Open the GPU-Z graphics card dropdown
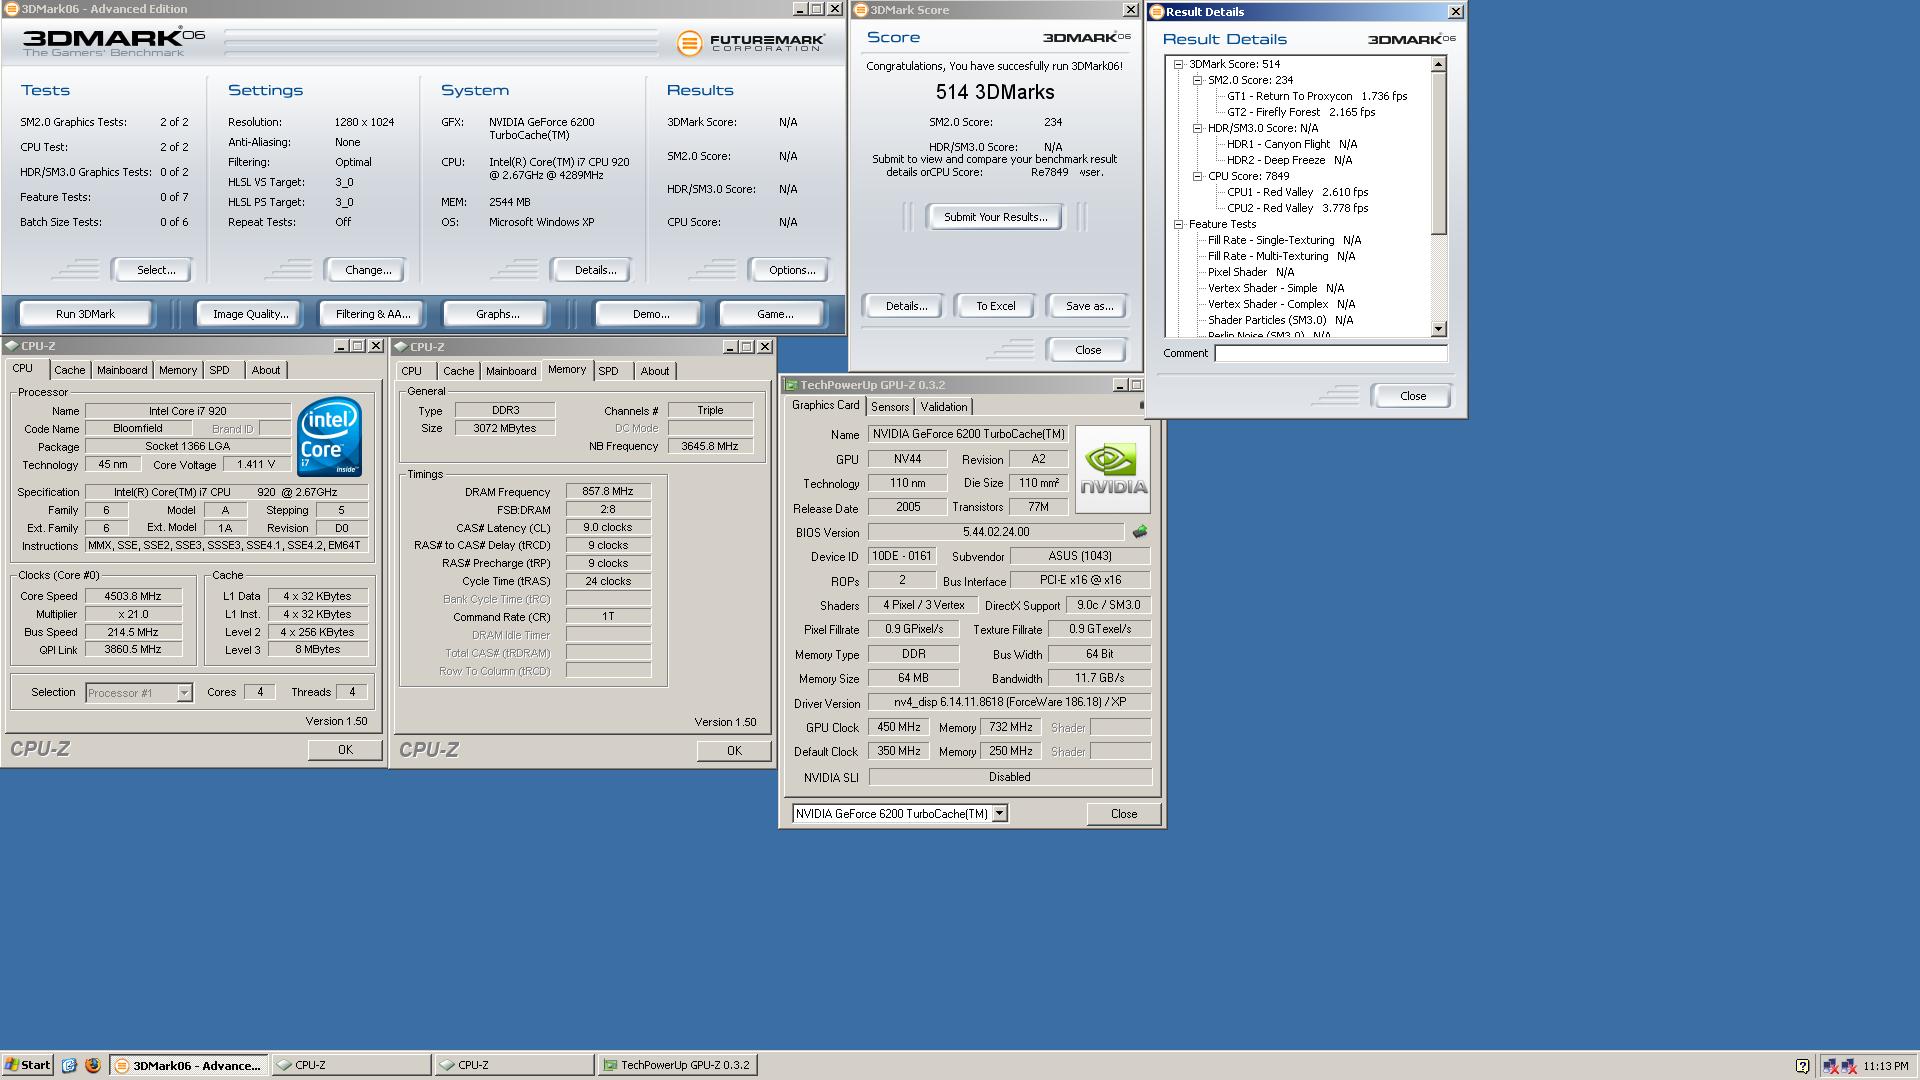 999,814
